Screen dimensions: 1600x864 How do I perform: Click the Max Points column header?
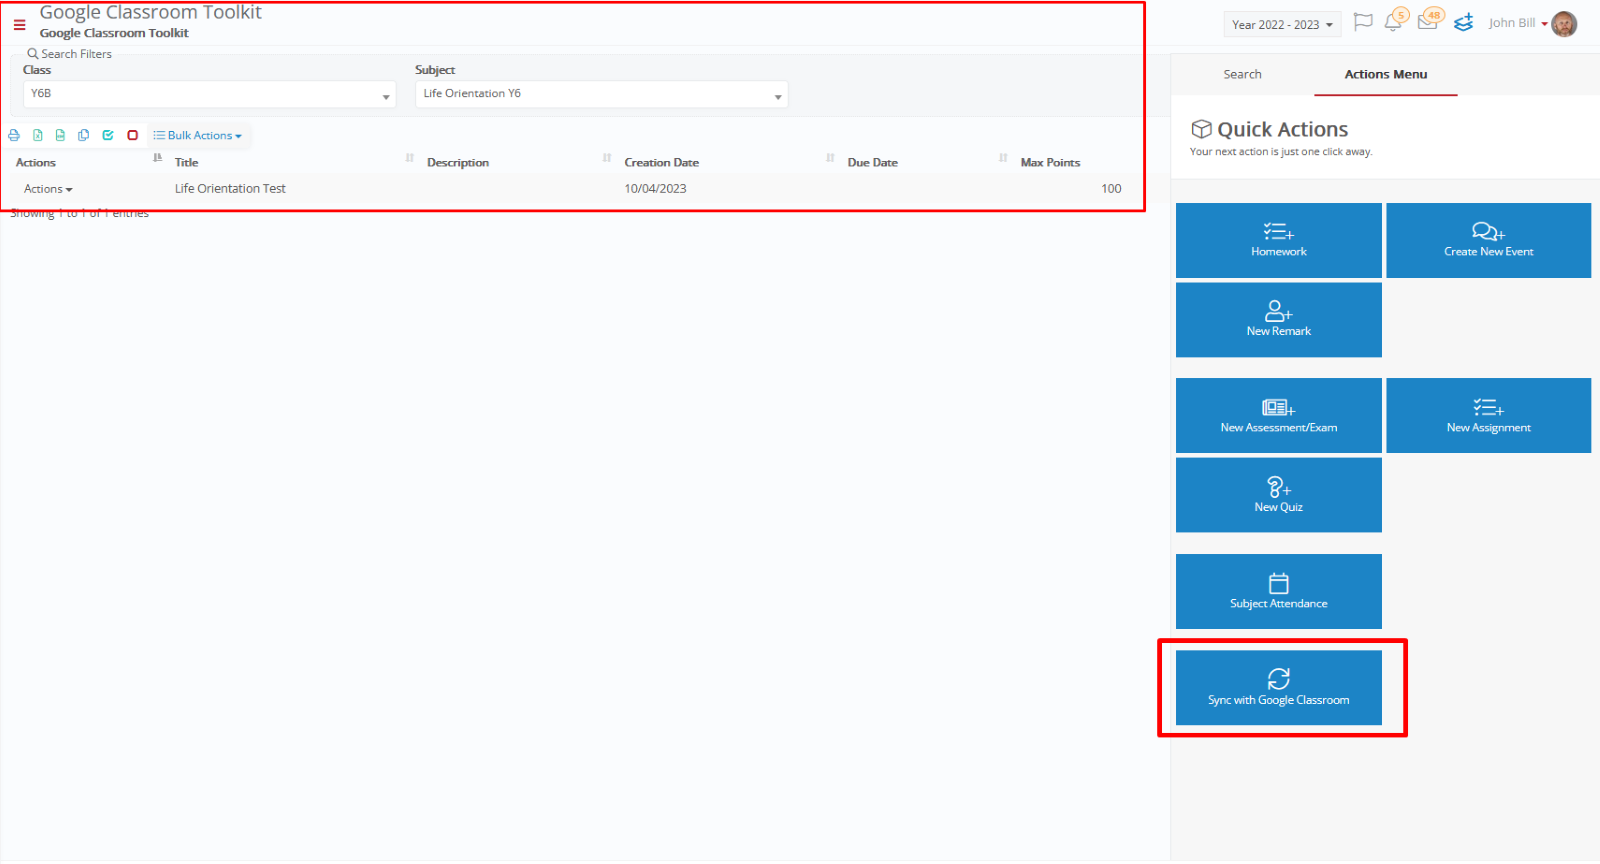click(x=1050, y=162)
